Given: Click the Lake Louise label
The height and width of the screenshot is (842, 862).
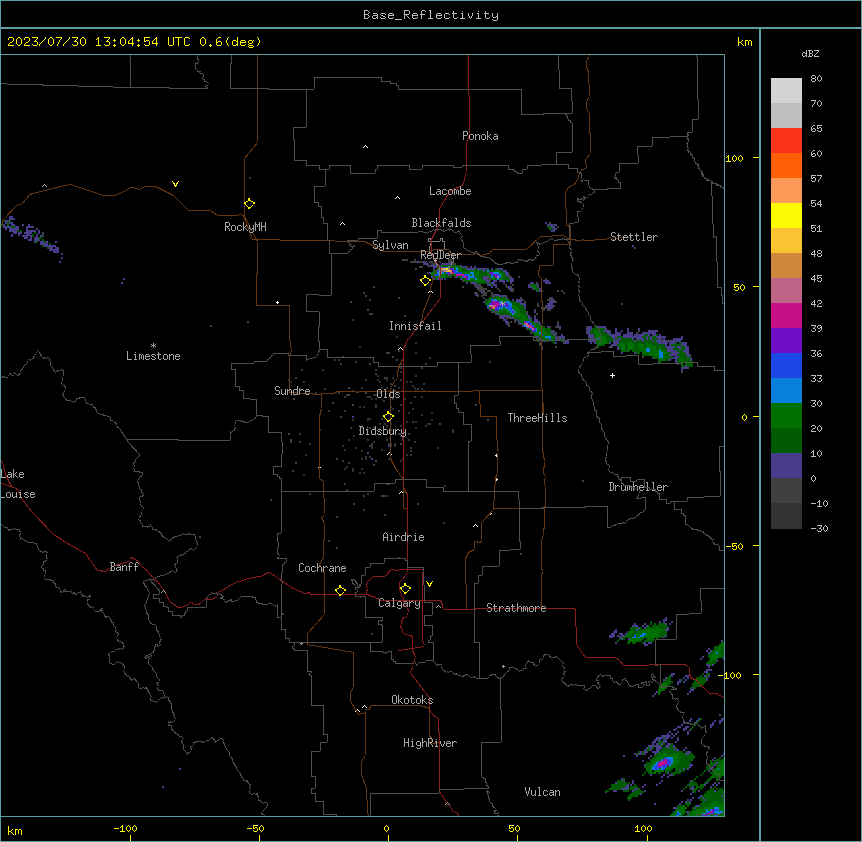Looking at the screenshot, I should pyautogui.click(x=18, y=484).
